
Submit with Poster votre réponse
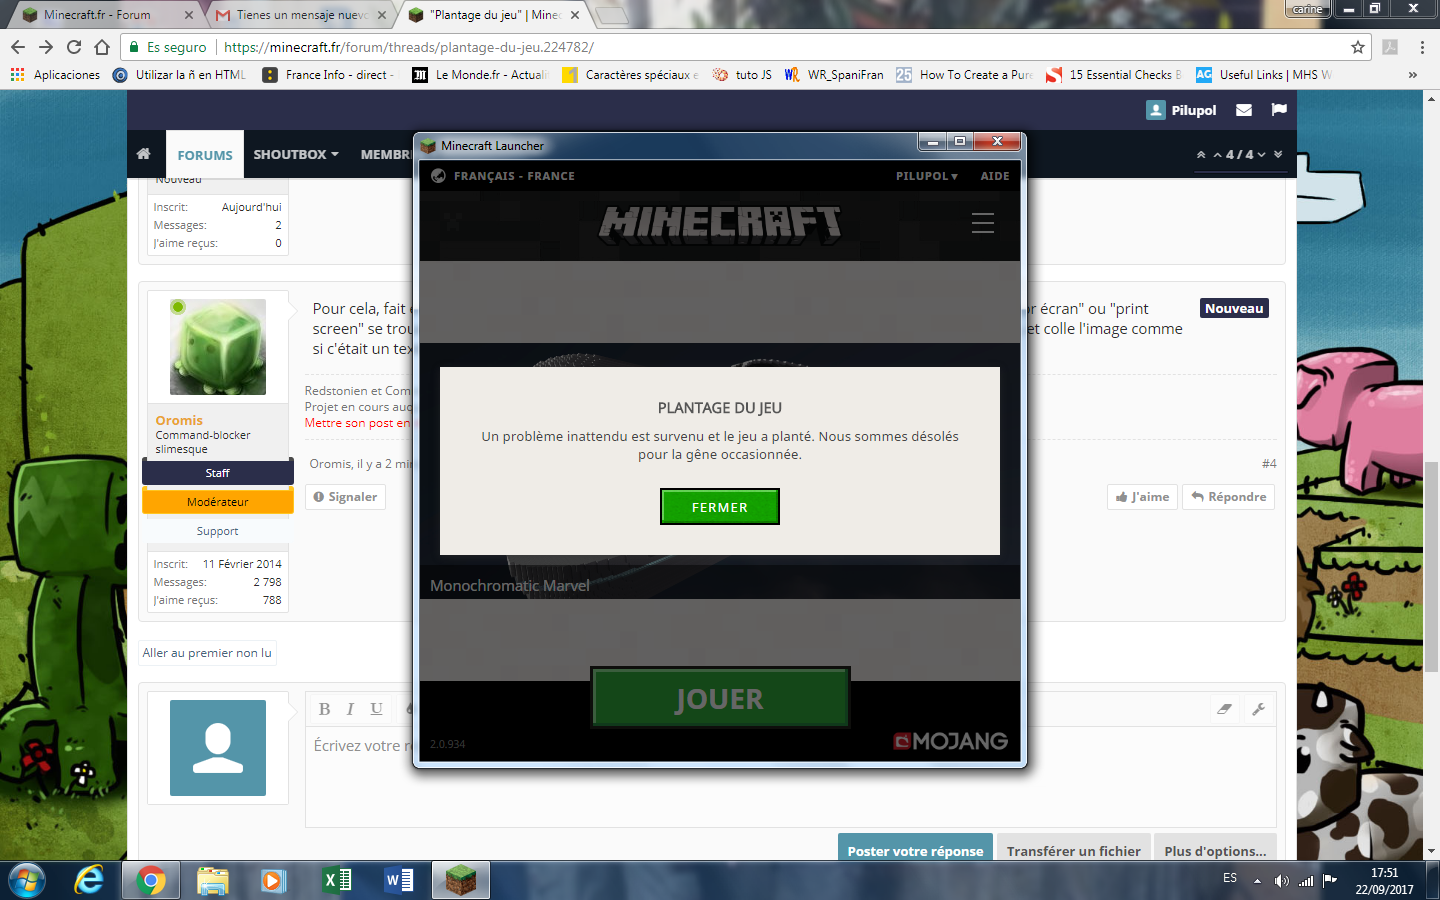[x=915, y=849]
